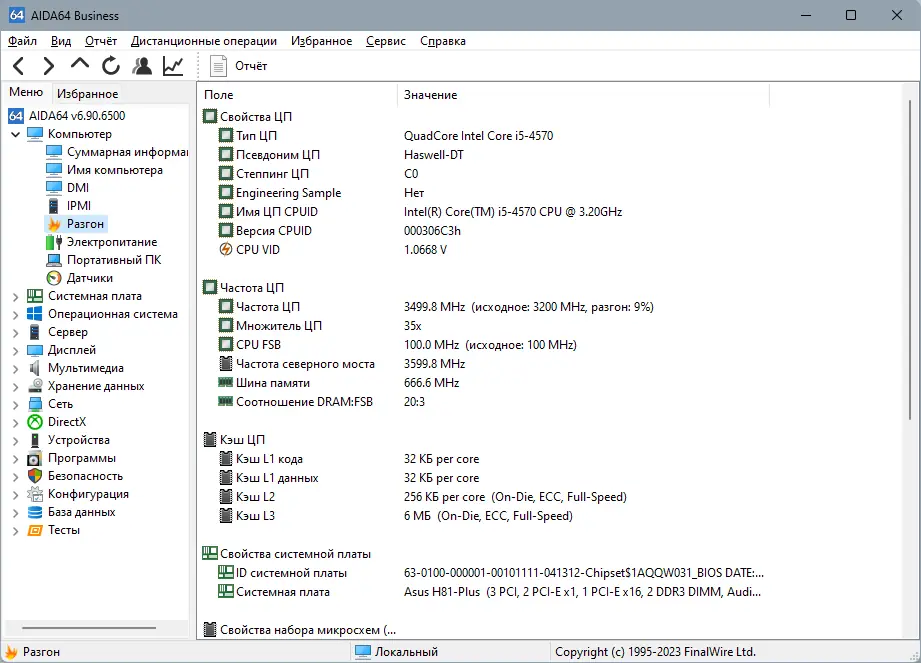Go up one level with the up arrow
921x663 pixels.
[80, 64]
